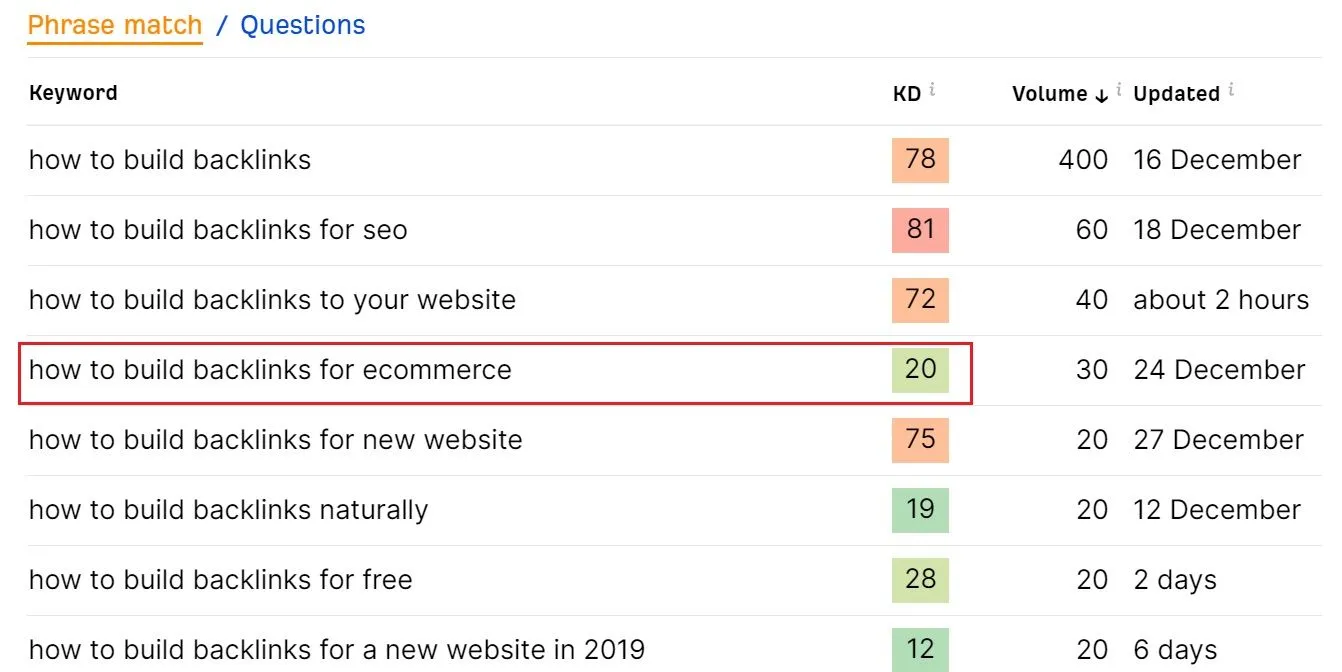This screenshot has width=1342, height=672.
Task: Switch to the Questions tab
Action: (302, 24)
